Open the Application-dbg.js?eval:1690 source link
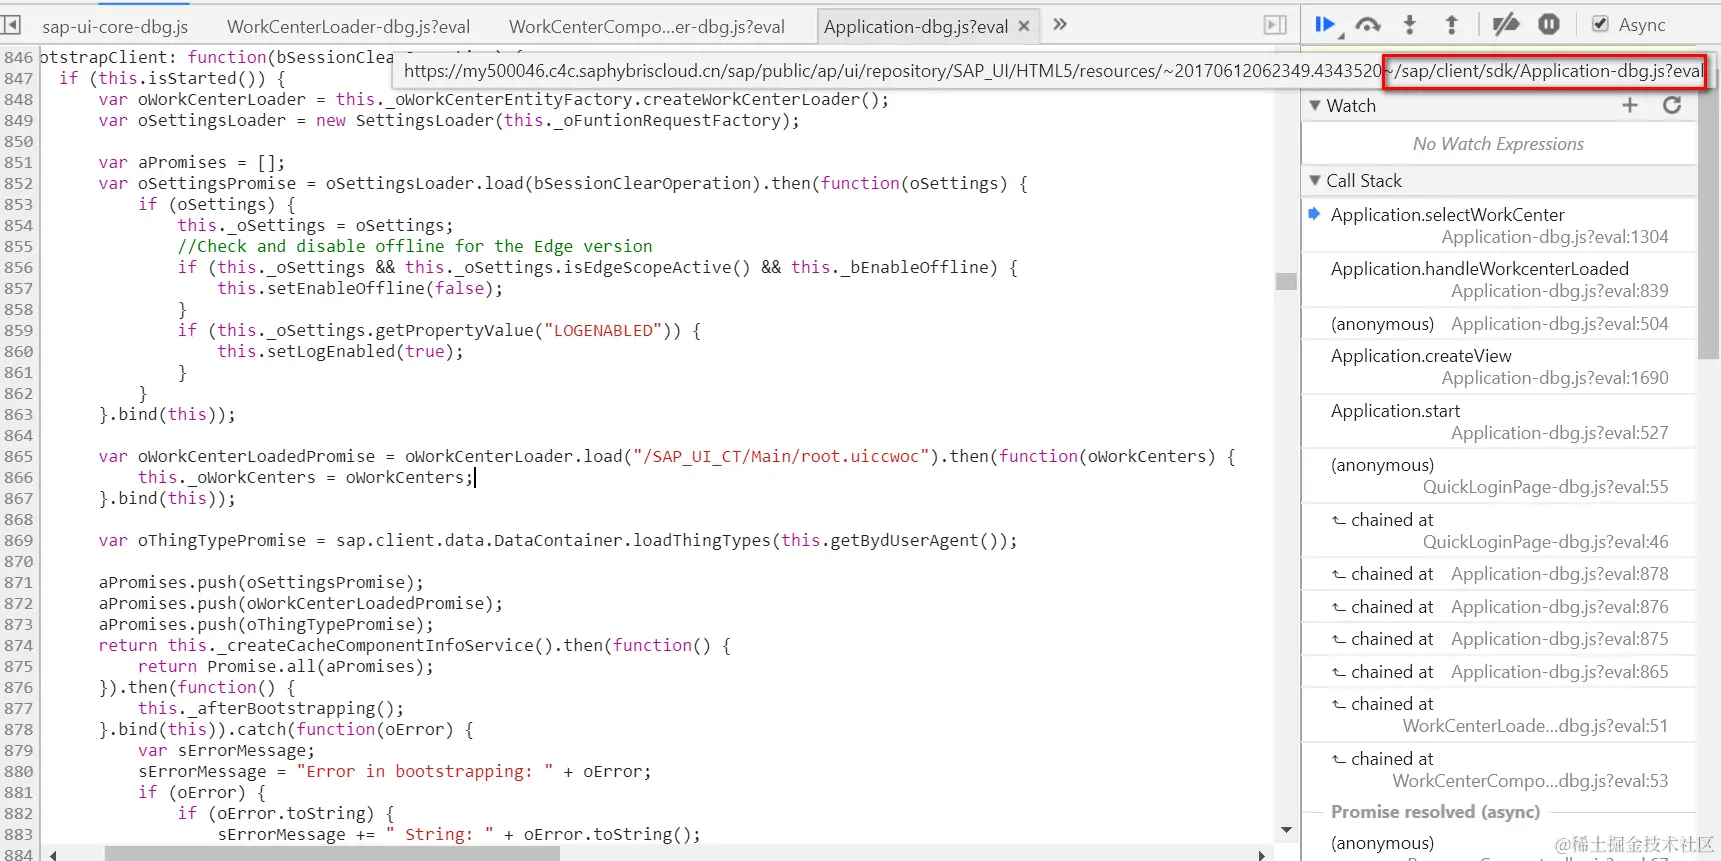The height and width of the screenshot is (861, 1721). 1555,378
